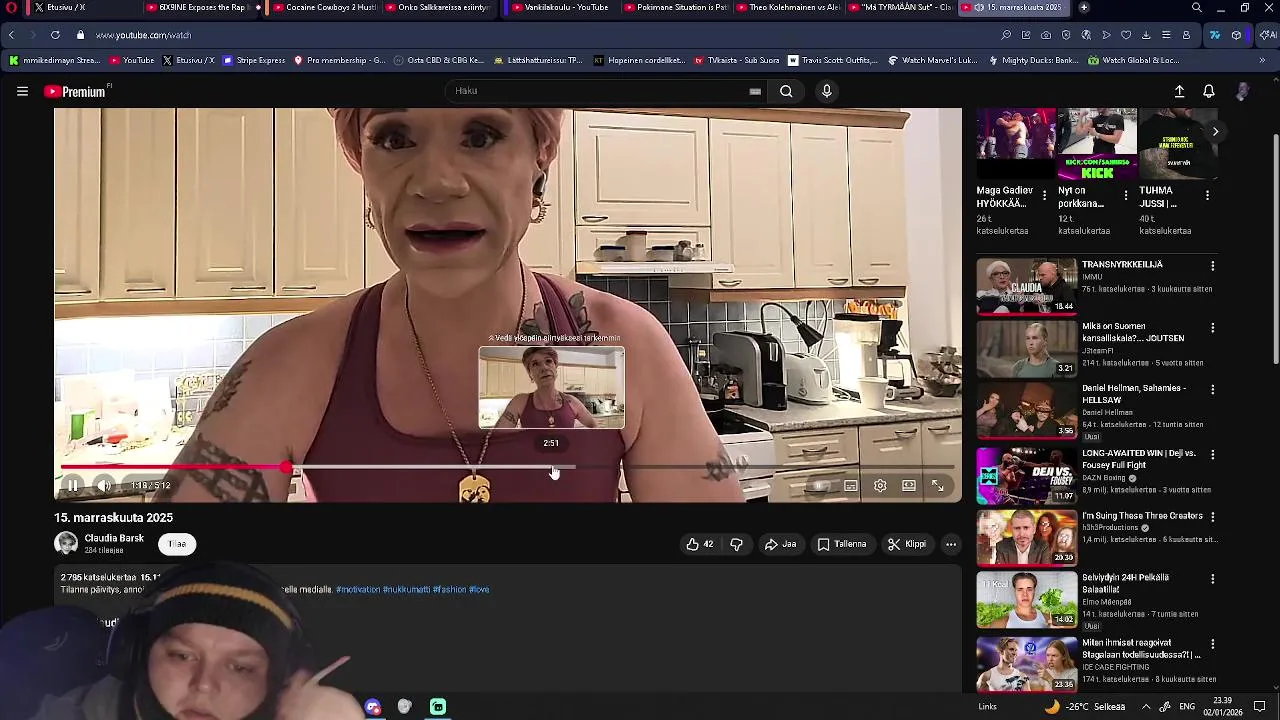Screen dimensions: 1280x720
Task: Switch to theater mode
Action: pyautogui.click(x=909, y=486)
